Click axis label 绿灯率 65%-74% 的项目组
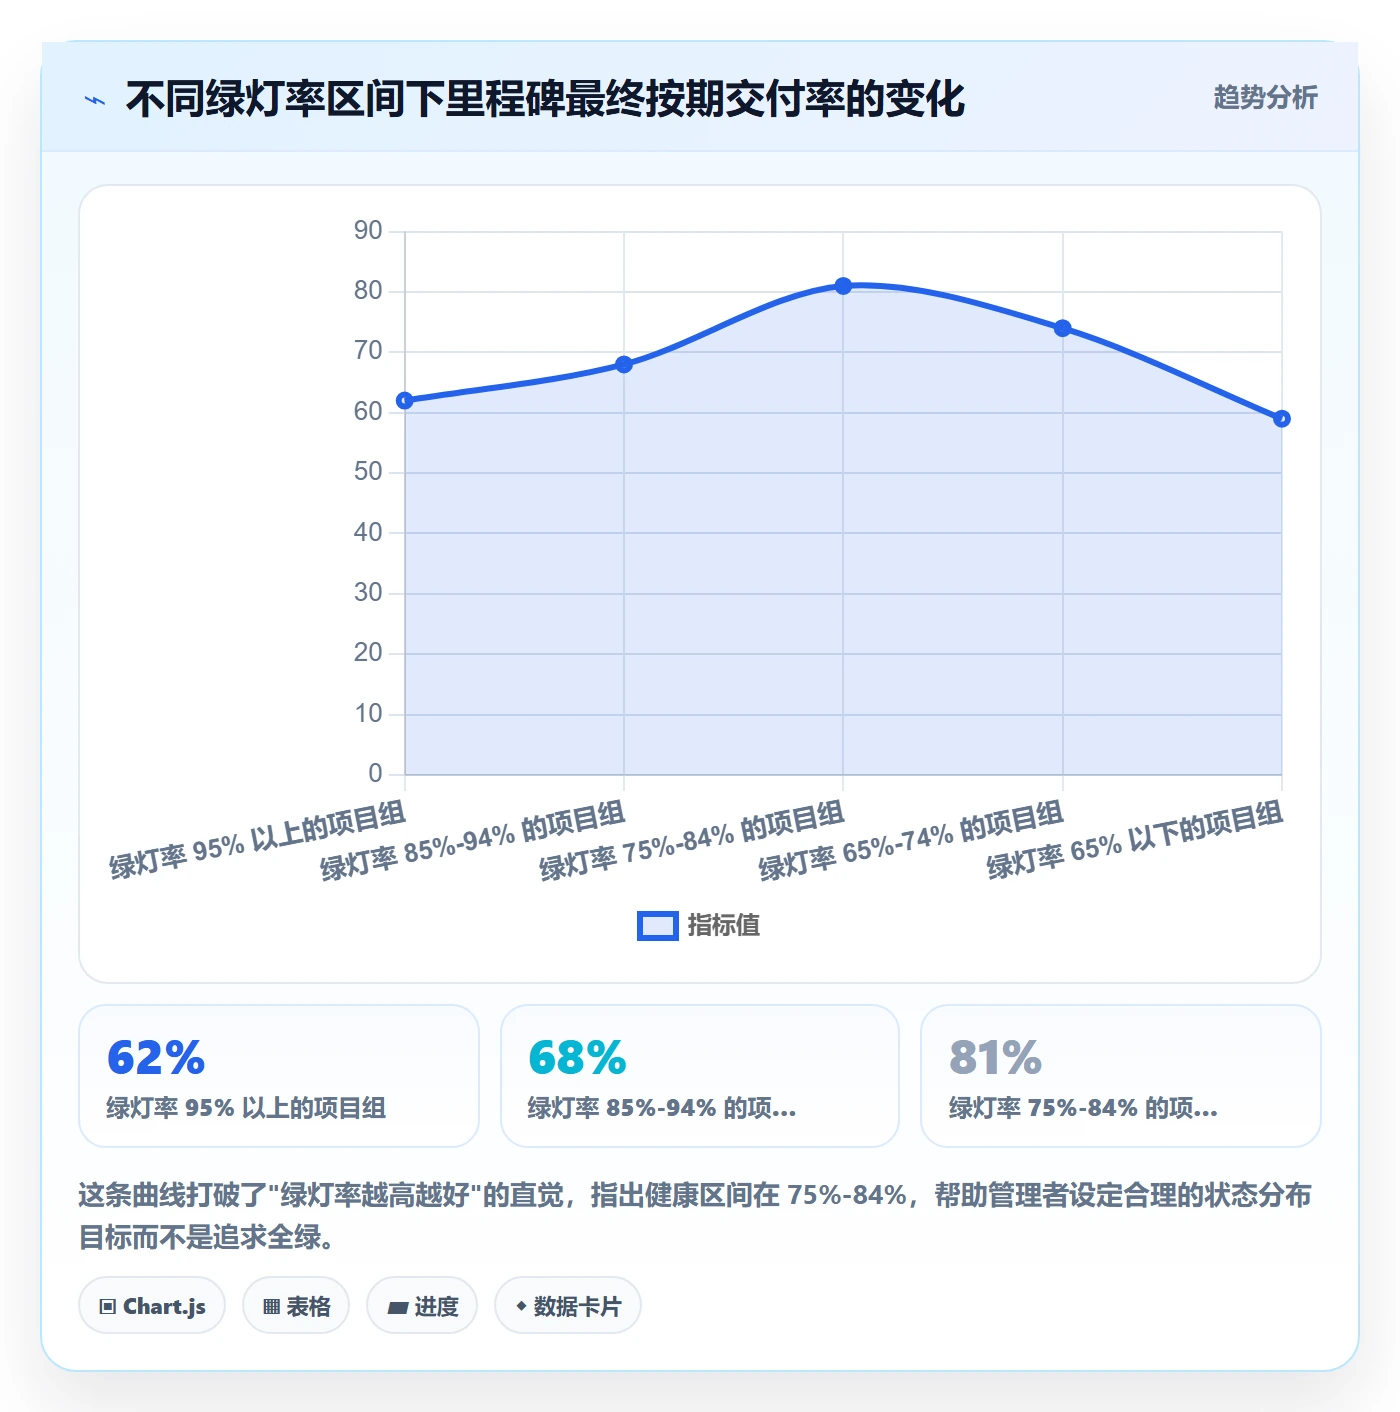This screenshot has width=1400, height=1412. click(x=911, y=841)
